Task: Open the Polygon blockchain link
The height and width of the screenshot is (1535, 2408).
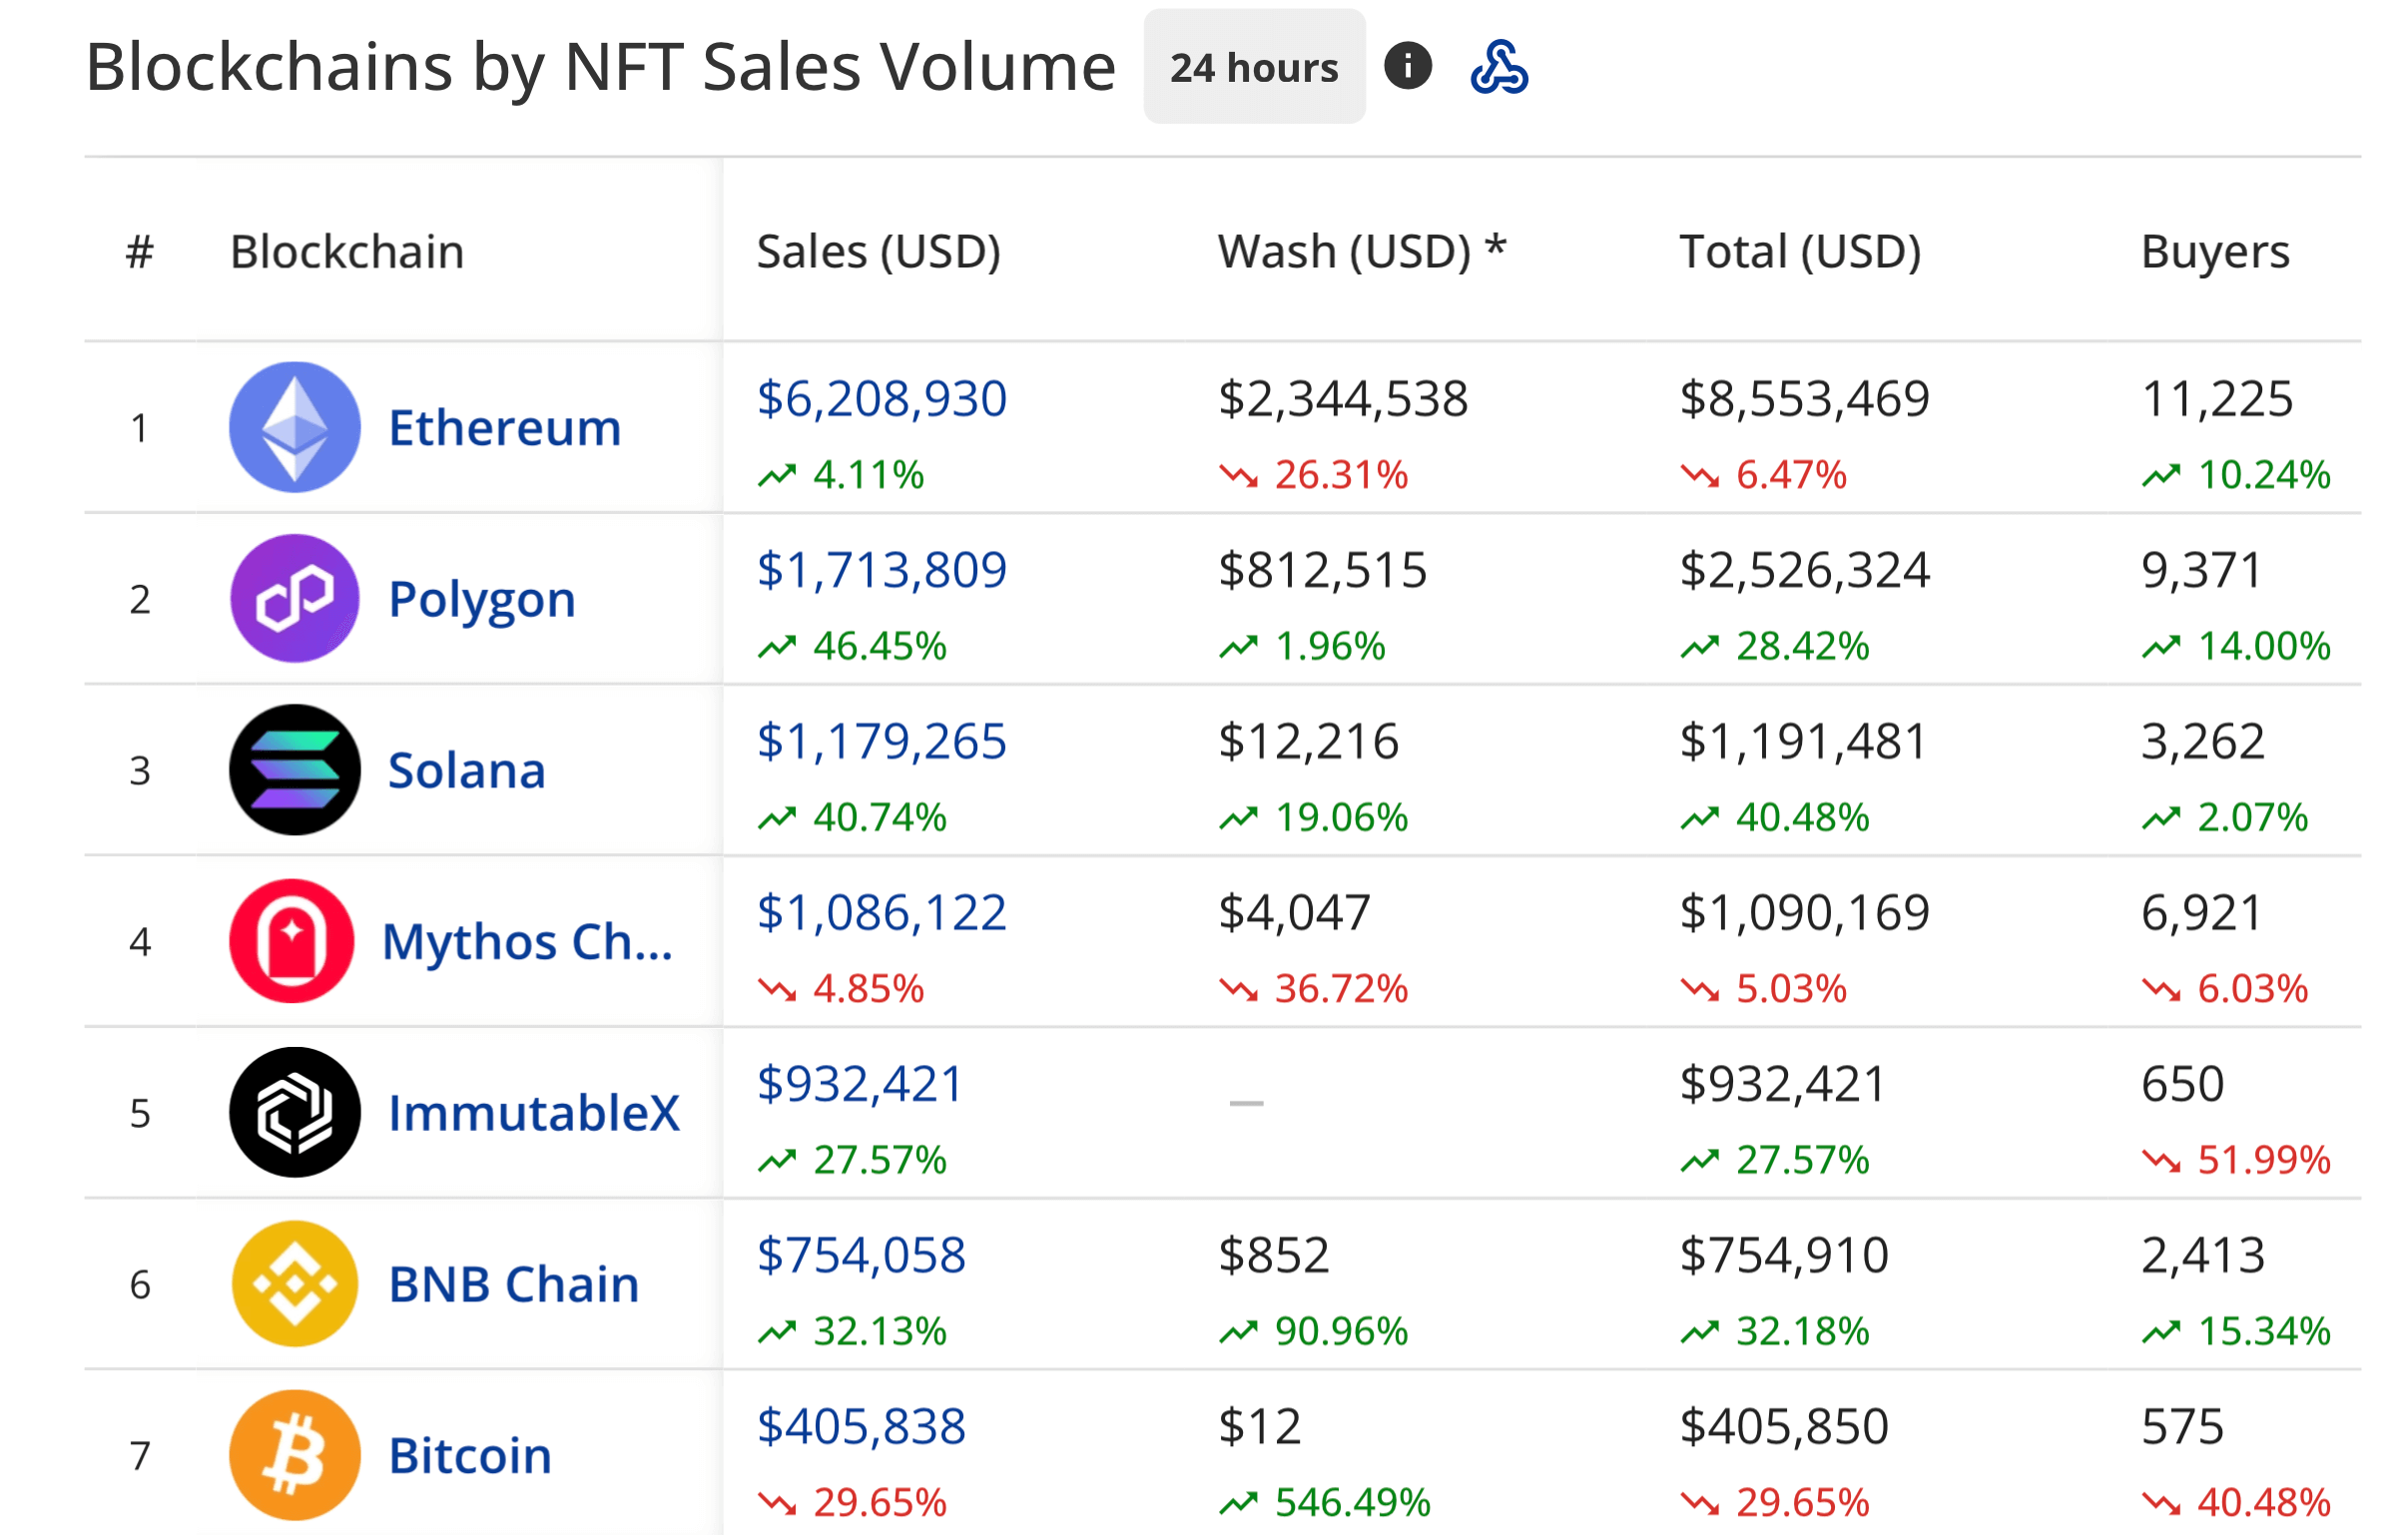Action: (x=482, y=599)
